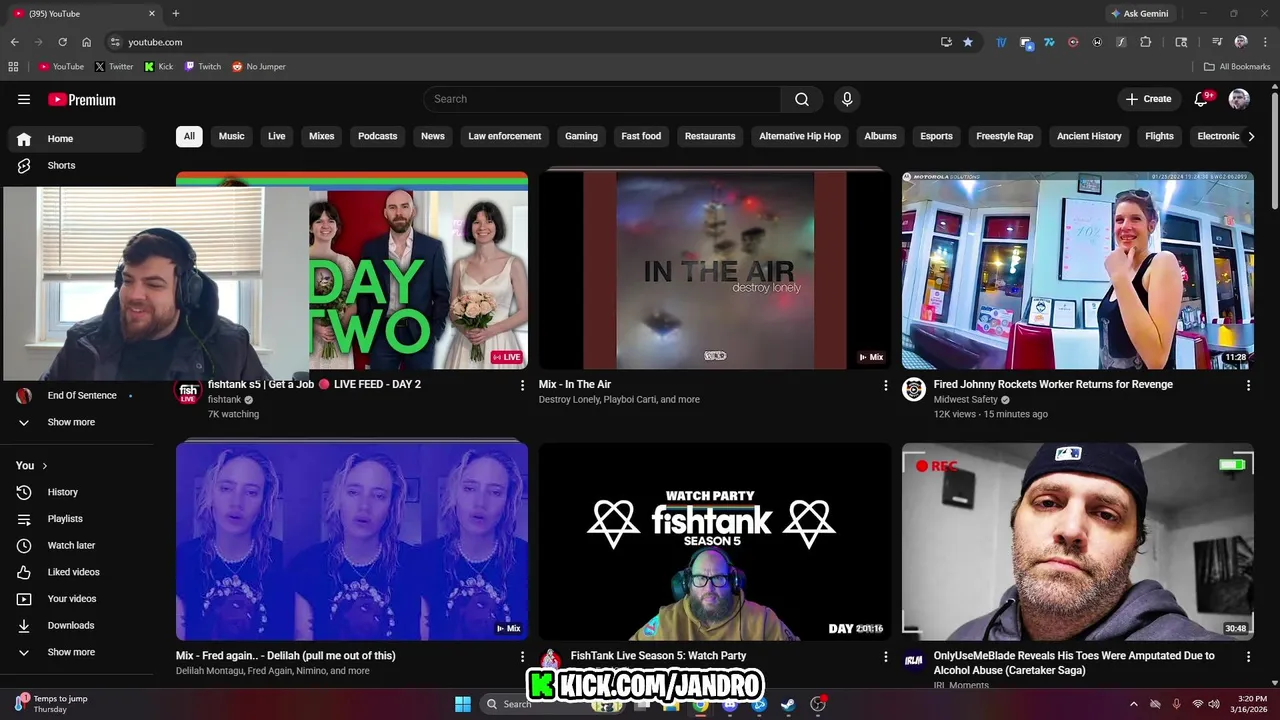Open the FishTank Season 5 Watch Party thumbnail
The height and width of the screenshot is (720, 1280).
pyautogui.click(x=715, y=541)
